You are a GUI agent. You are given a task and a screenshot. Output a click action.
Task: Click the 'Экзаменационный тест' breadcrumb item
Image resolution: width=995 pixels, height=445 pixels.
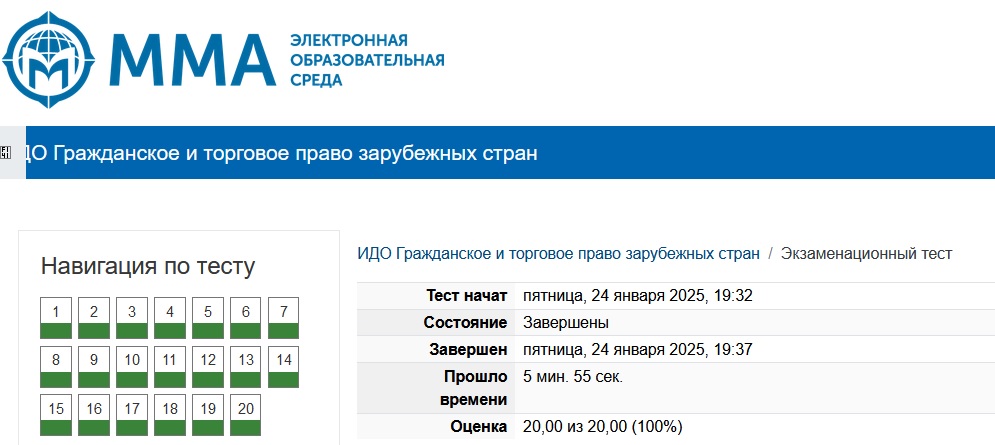point(866,253)
